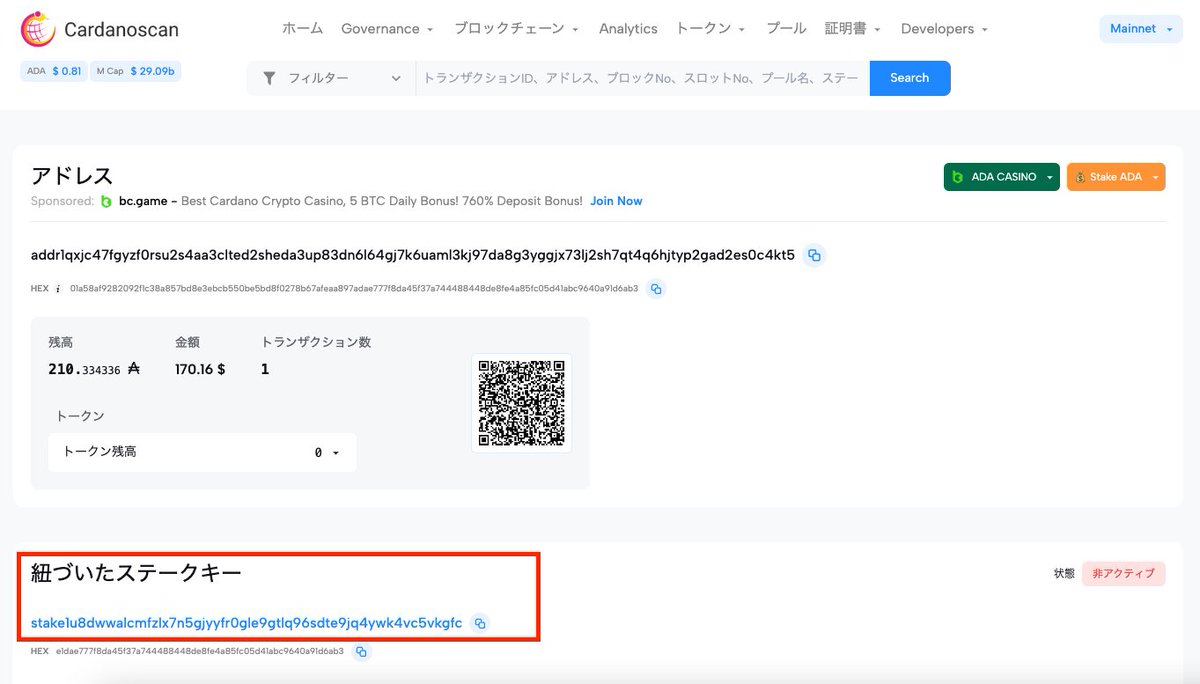Focus the transaction ID search input field
This screenshot has width=1200, height=684.
click(642, 78)
